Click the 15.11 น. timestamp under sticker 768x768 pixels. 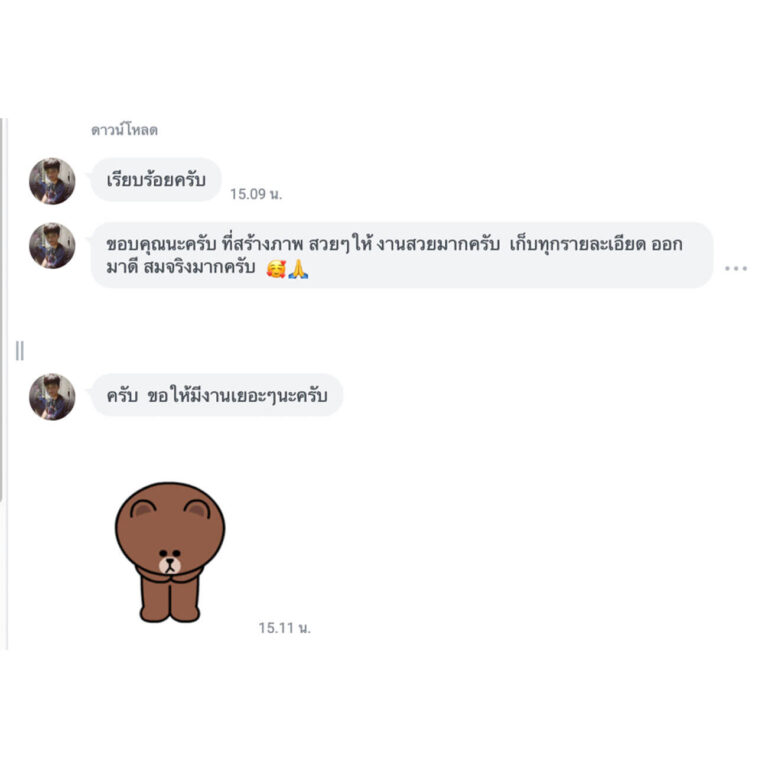pyautogui.click(x=285, y=628)
